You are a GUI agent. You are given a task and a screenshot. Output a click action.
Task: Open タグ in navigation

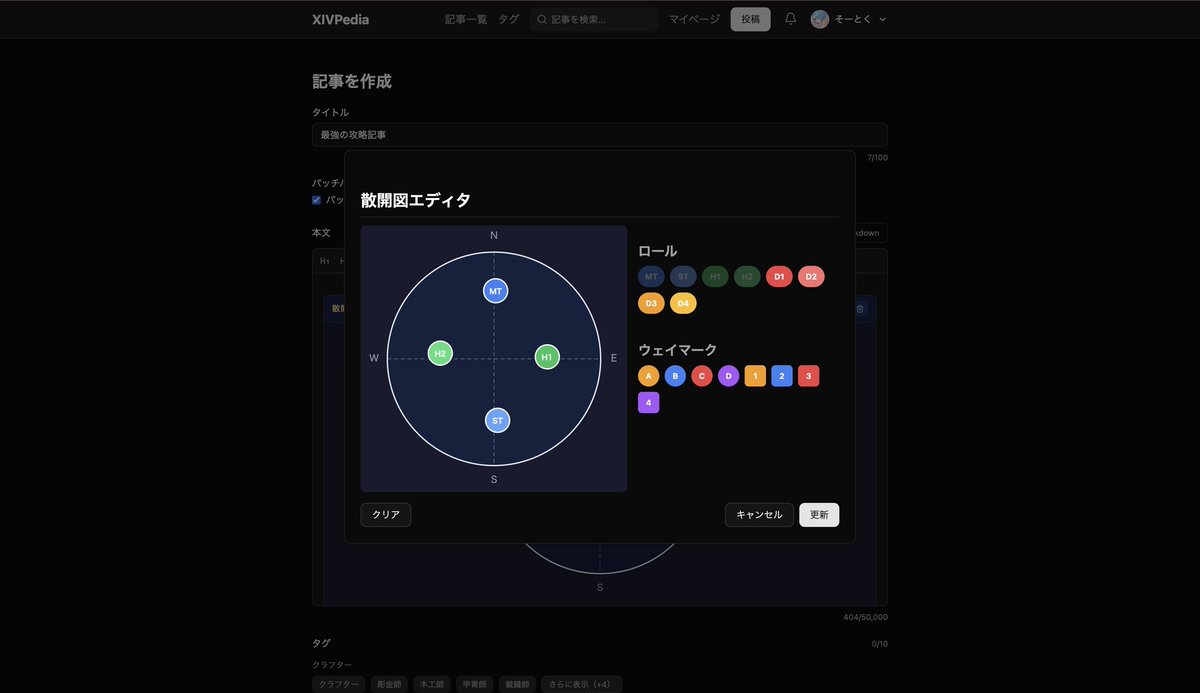point(509,19)
